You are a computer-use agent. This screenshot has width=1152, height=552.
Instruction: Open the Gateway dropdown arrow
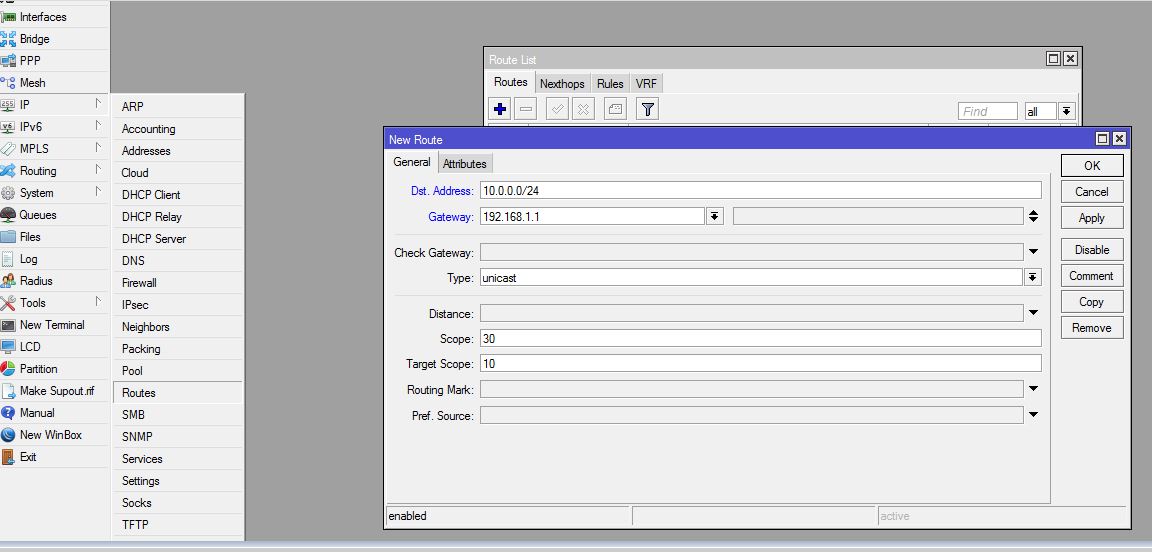(x=715, y=216)
